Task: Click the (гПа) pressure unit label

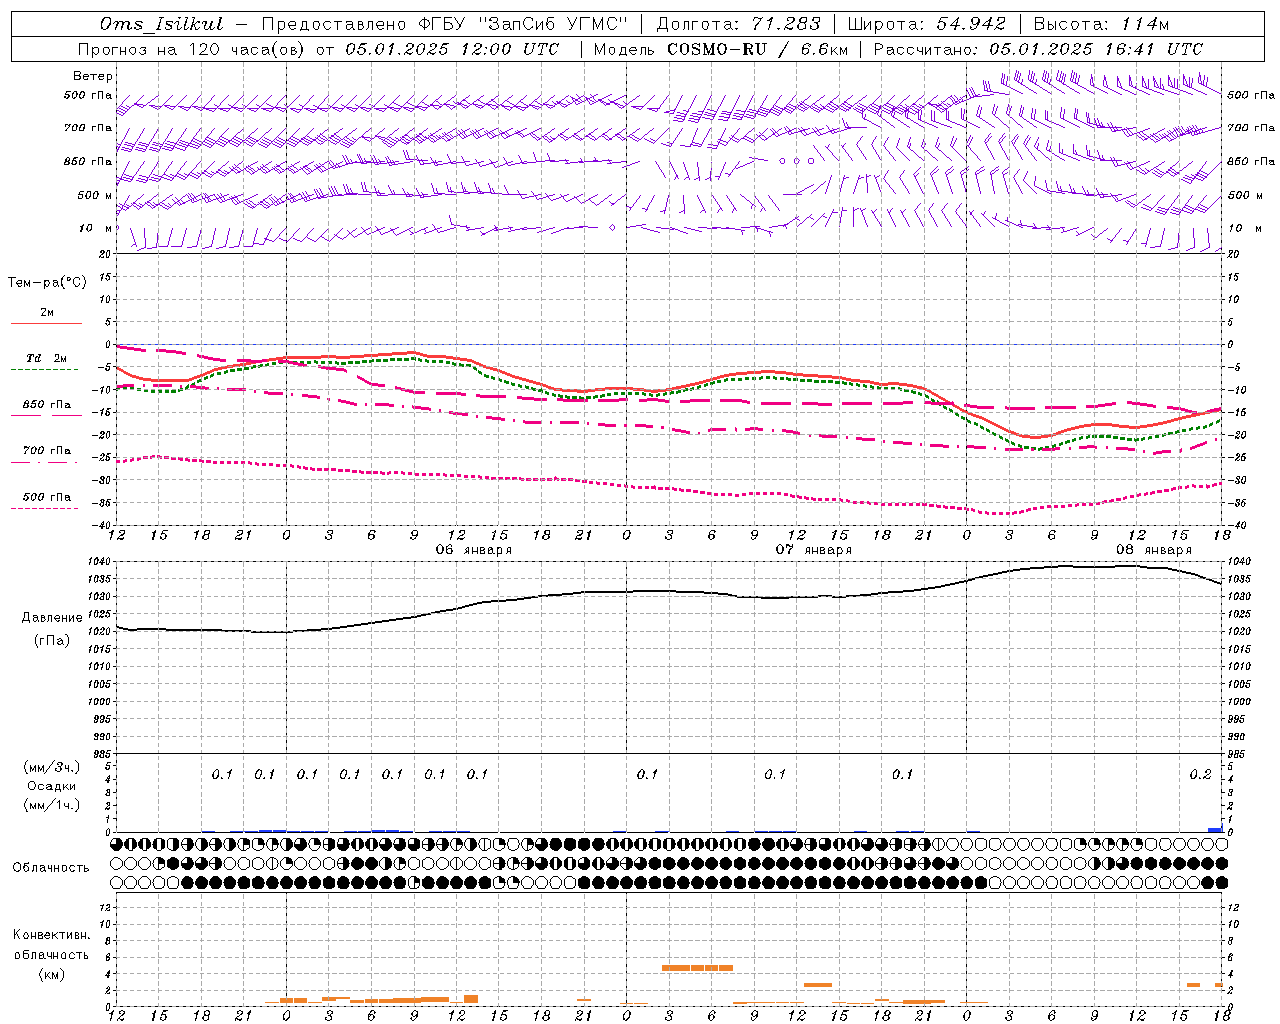Action: pyautogui.click(x=52, y=641)
